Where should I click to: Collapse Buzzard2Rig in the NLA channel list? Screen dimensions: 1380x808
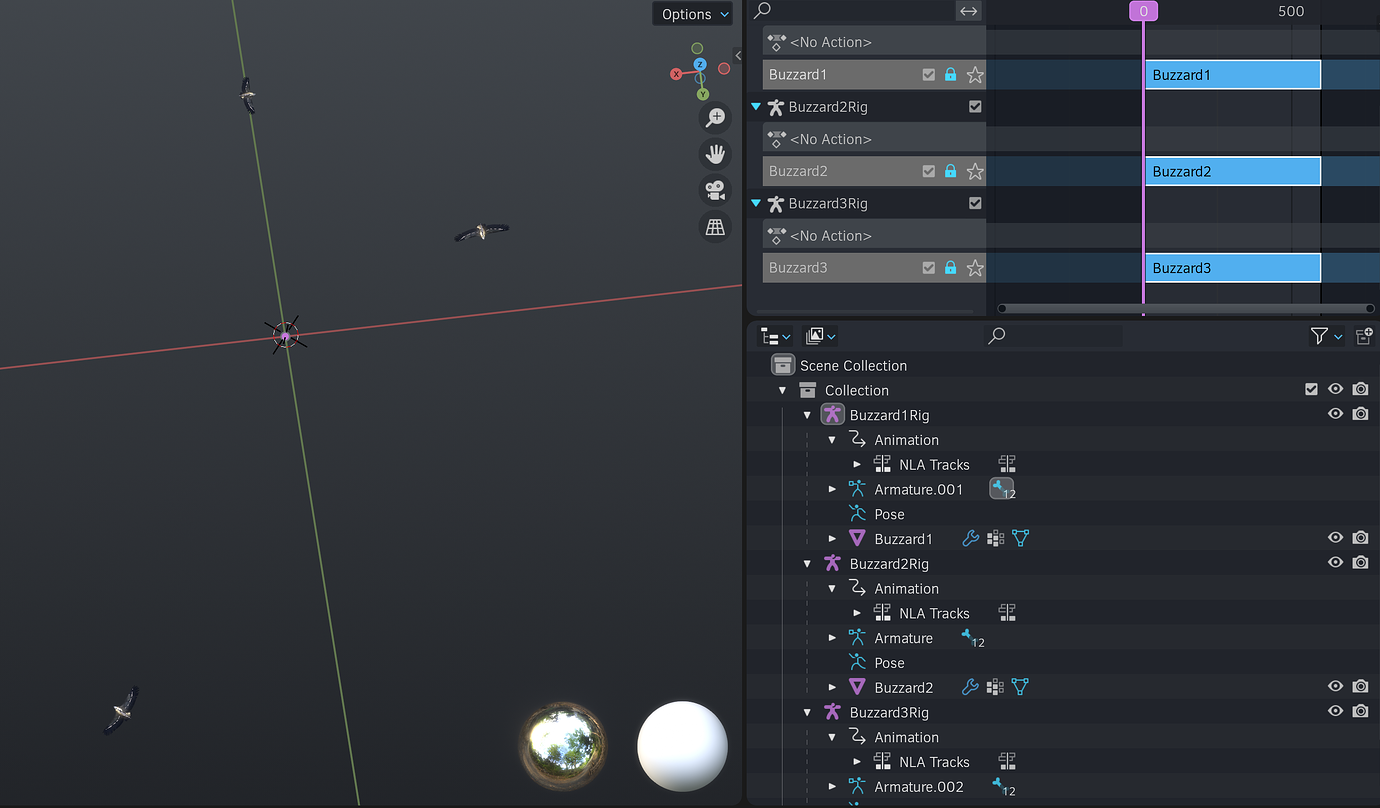pyautogui.click(x=756, y=107)
